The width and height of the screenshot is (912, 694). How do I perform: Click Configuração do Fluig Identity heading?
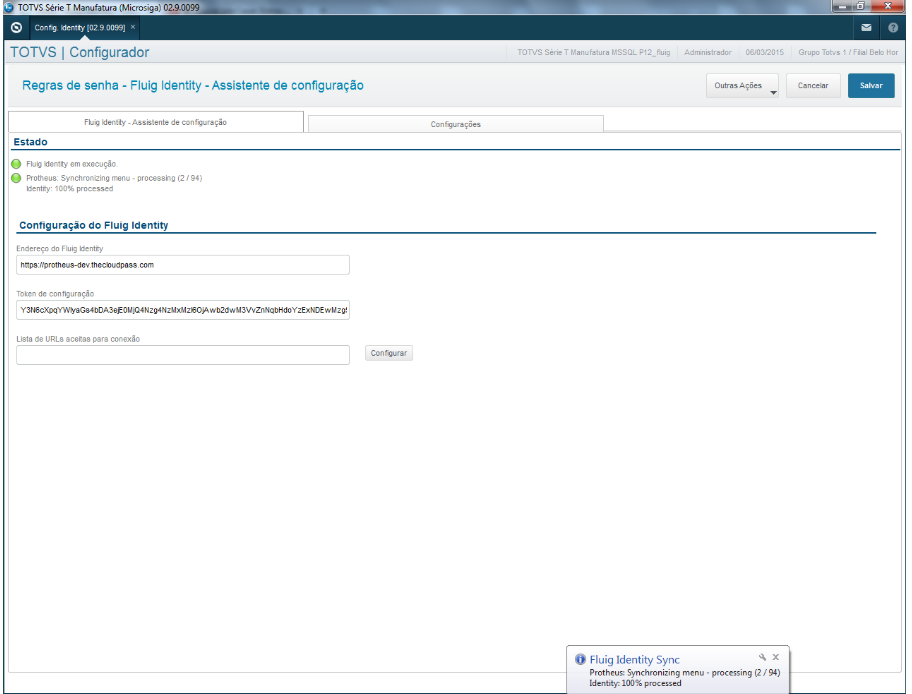click(x=94, y=225)
